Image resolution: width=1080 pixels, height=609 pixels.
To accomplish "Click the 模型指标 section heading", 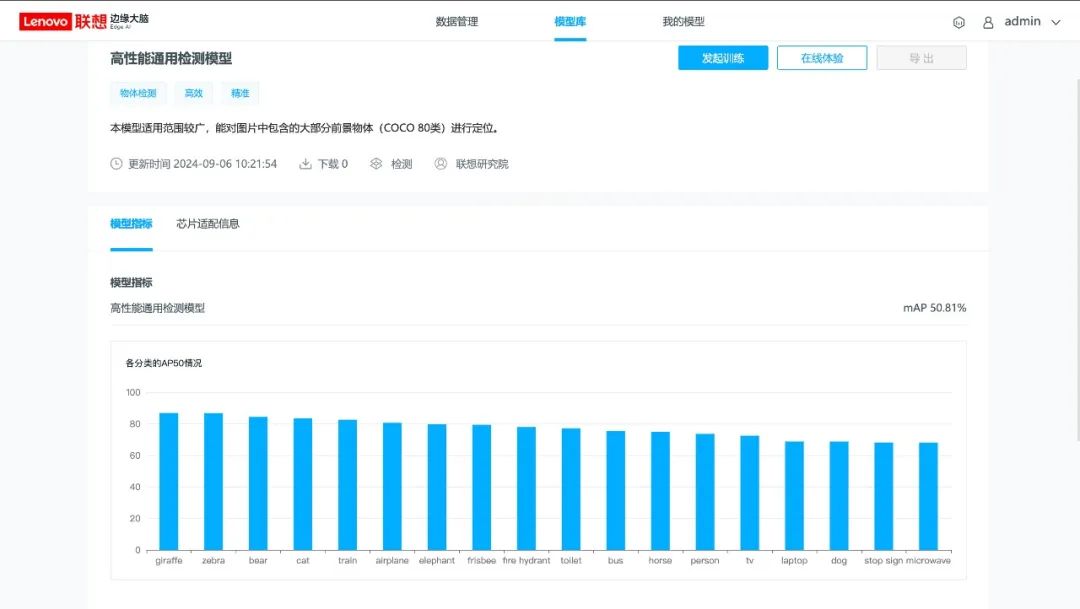I will (x=131, y=282).
